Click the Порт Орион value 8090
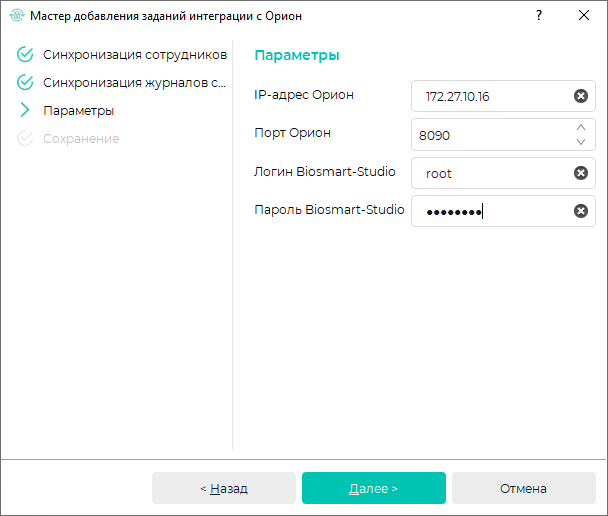This screenshot has width=608, height=516. pyautogui.click(x=434, y=135)
